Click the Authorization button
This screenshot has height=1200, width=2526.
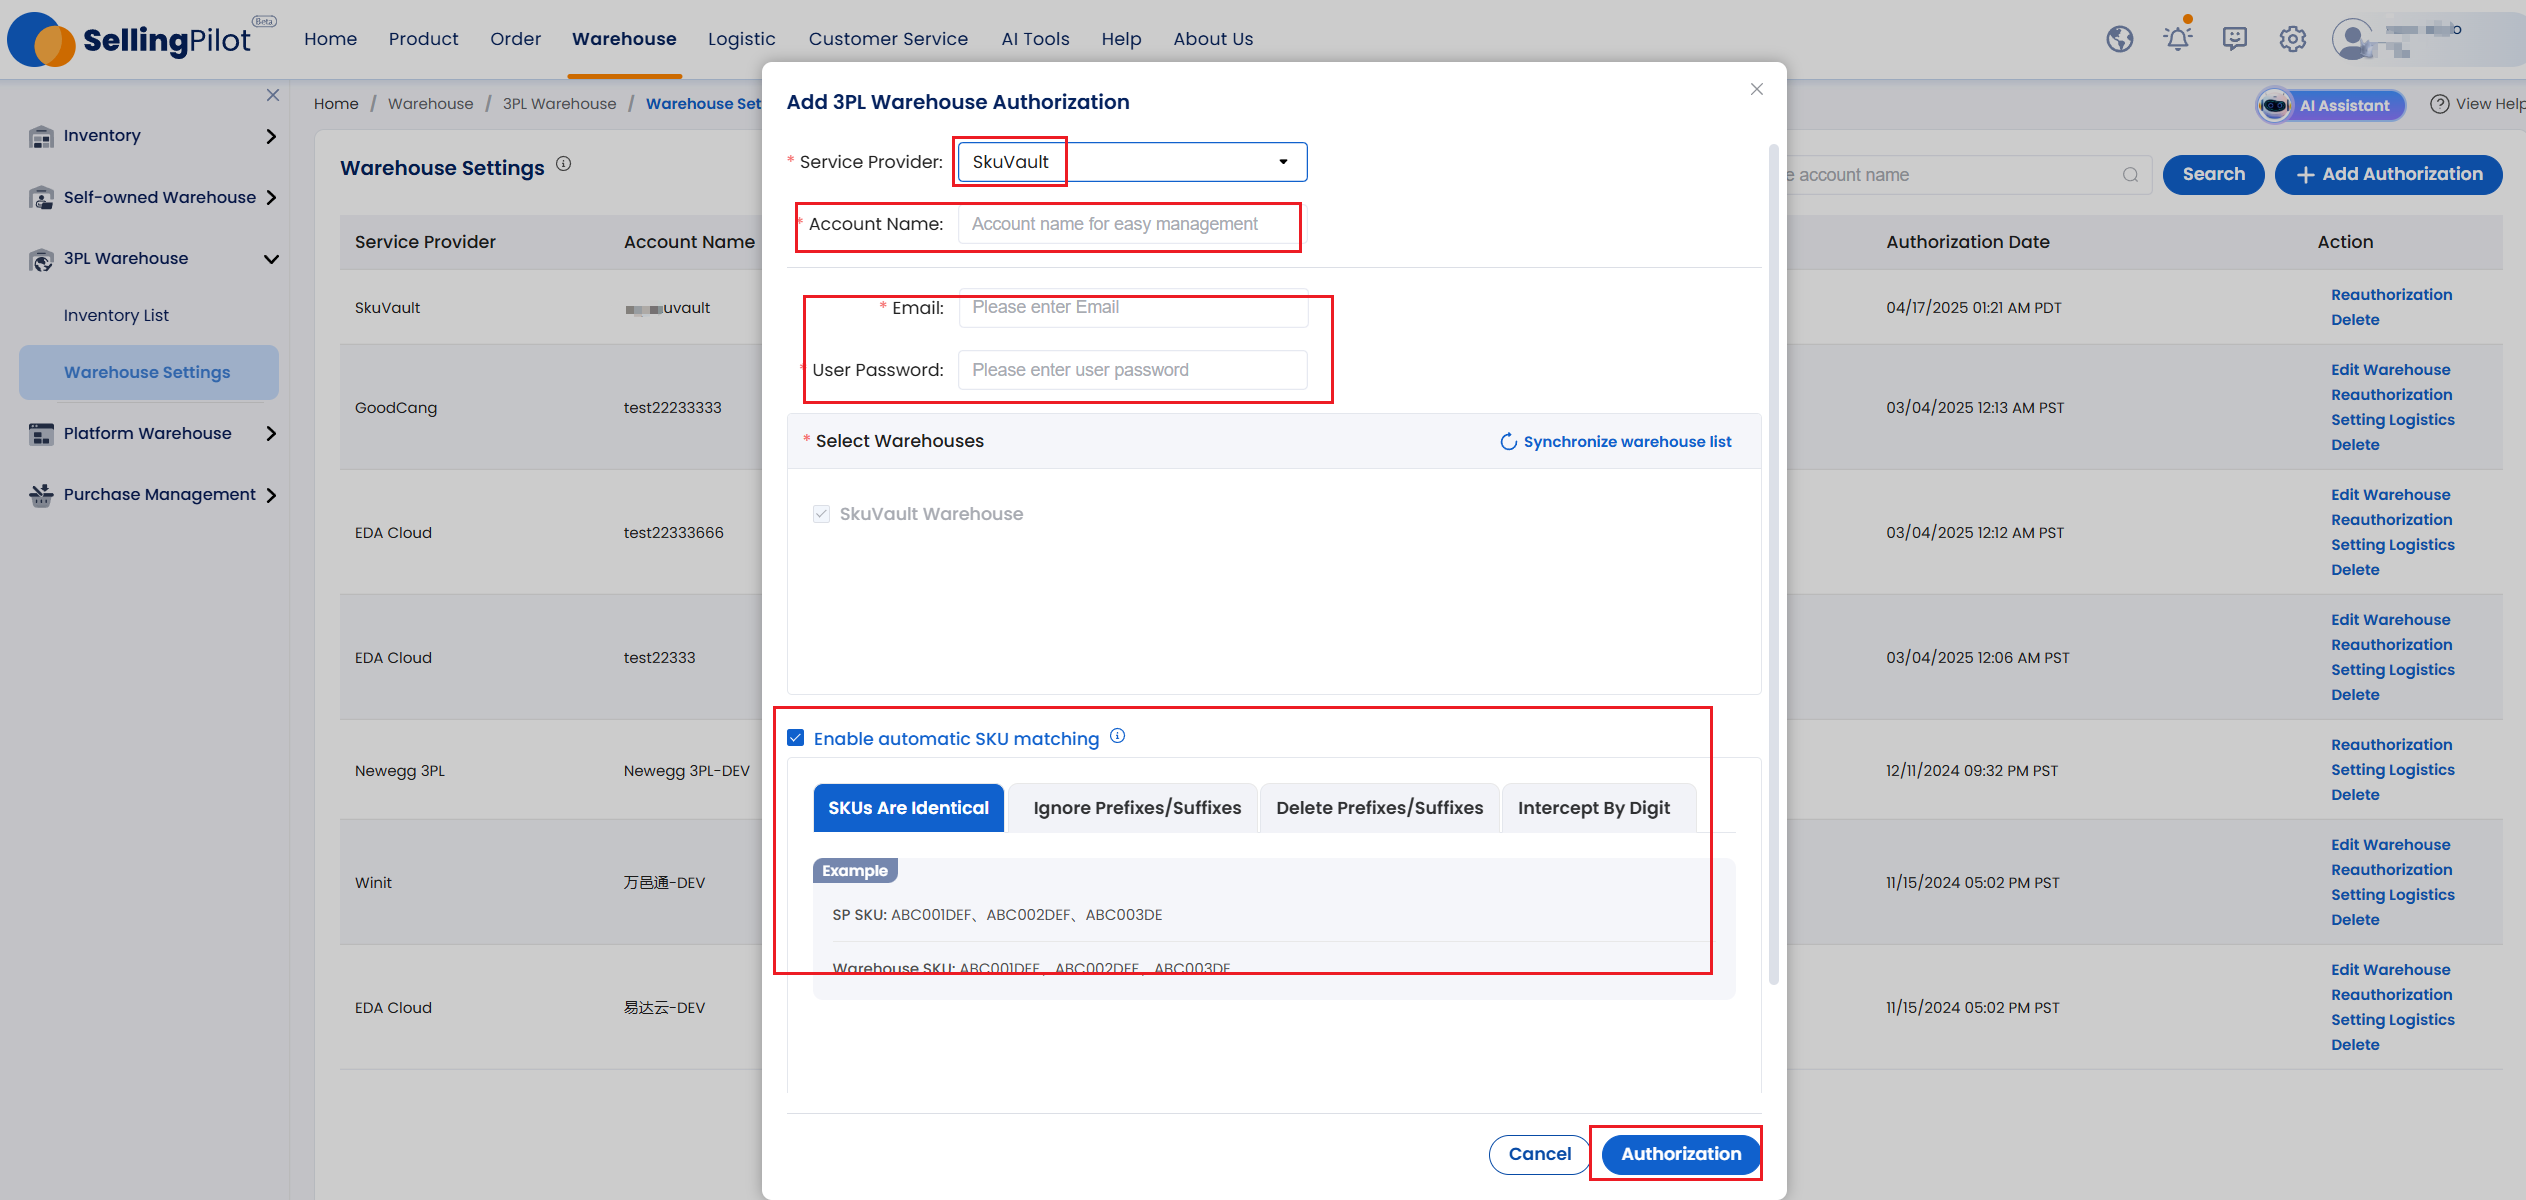[x=1681, y=1154]
